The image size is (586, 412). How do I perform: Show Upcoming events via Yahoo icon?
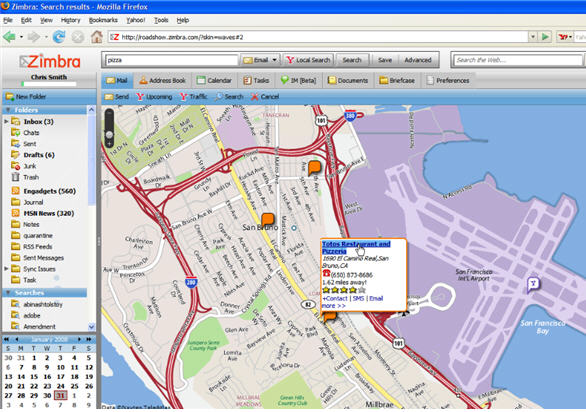coord(154,97)
